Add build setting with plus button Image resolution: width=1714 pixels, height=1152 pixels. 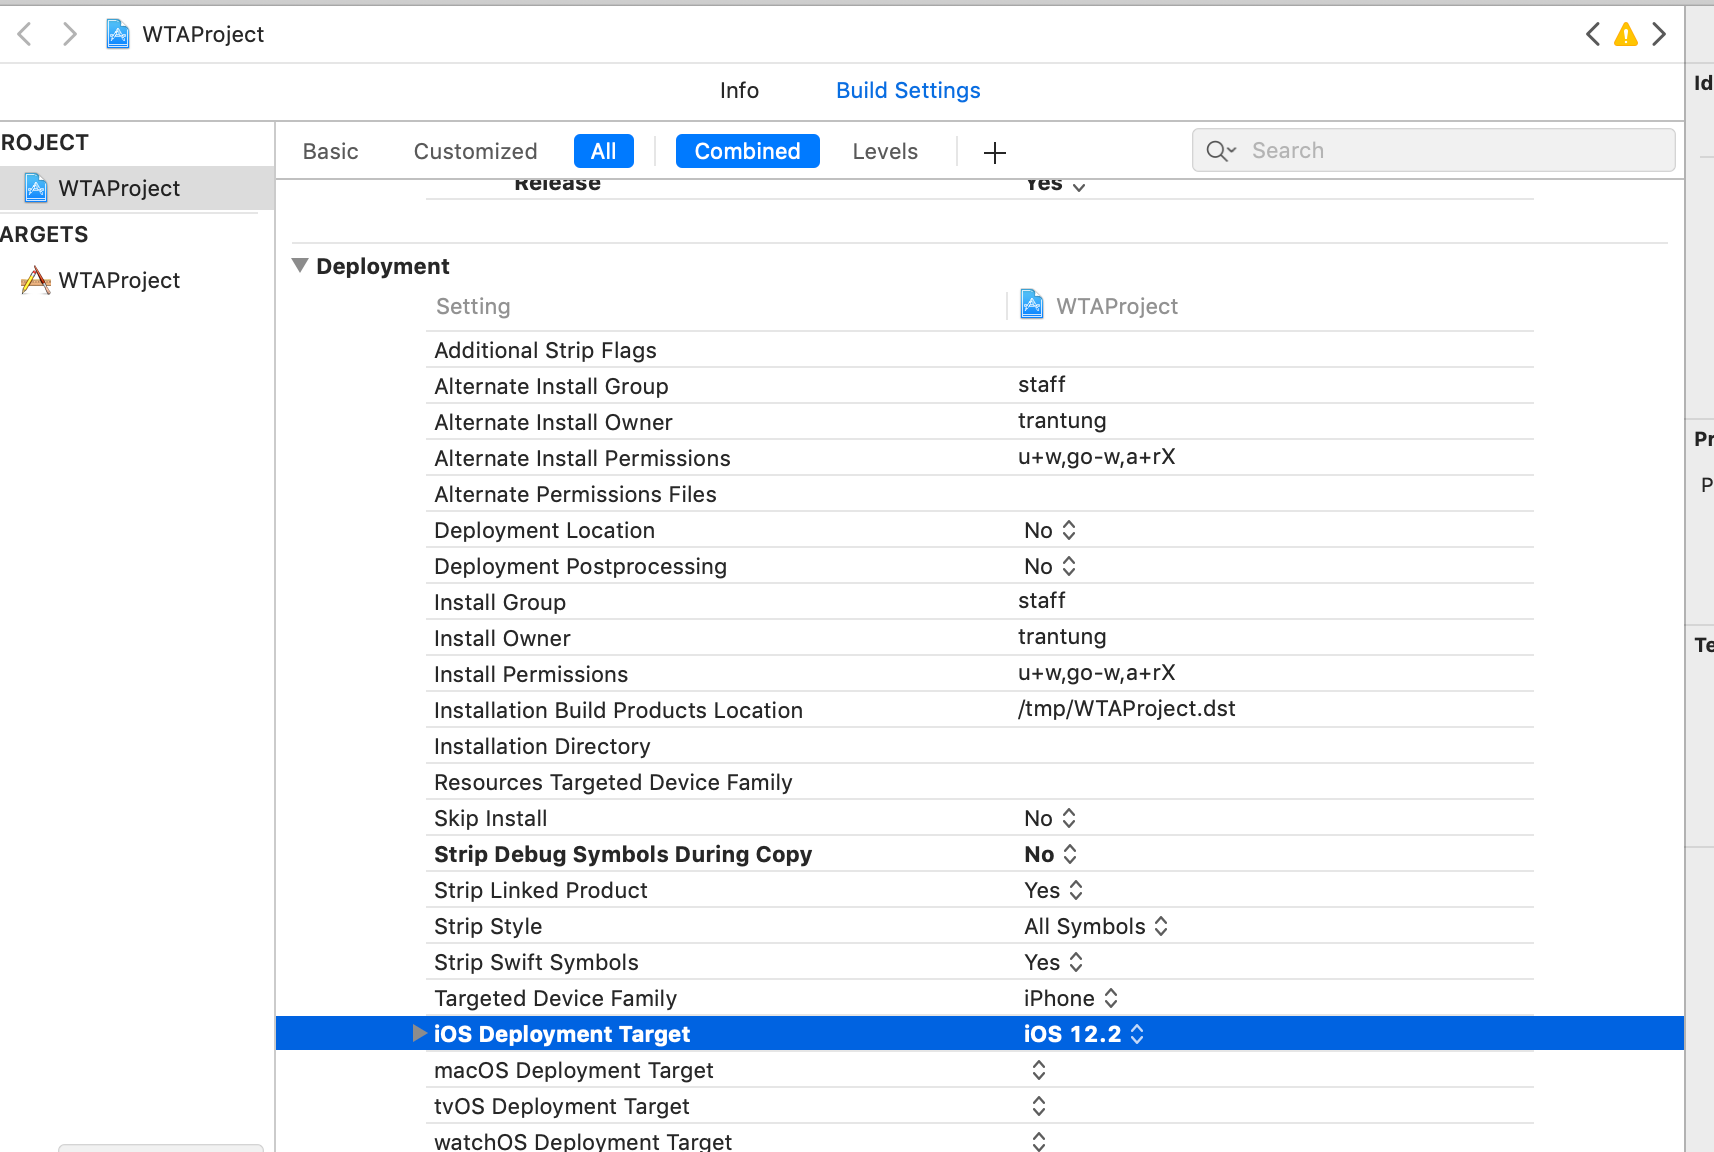[994, 152]
